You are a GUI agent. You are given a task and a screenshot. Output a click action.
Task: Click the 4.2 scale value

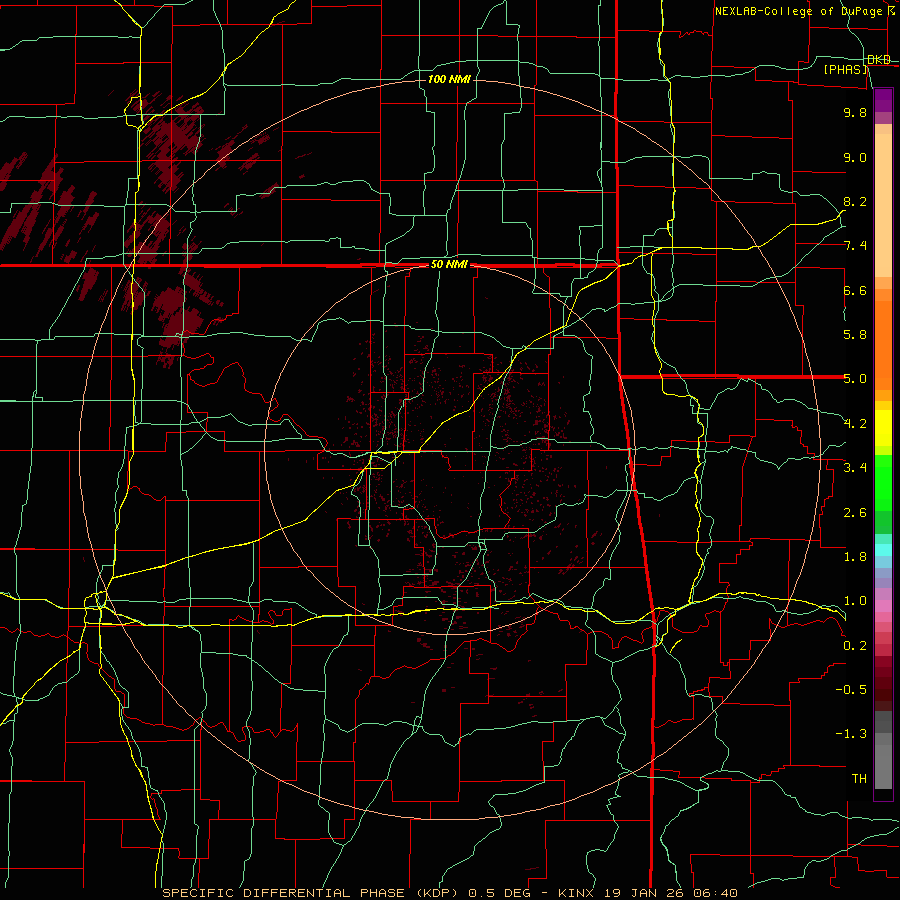click(x=855, y=424)
